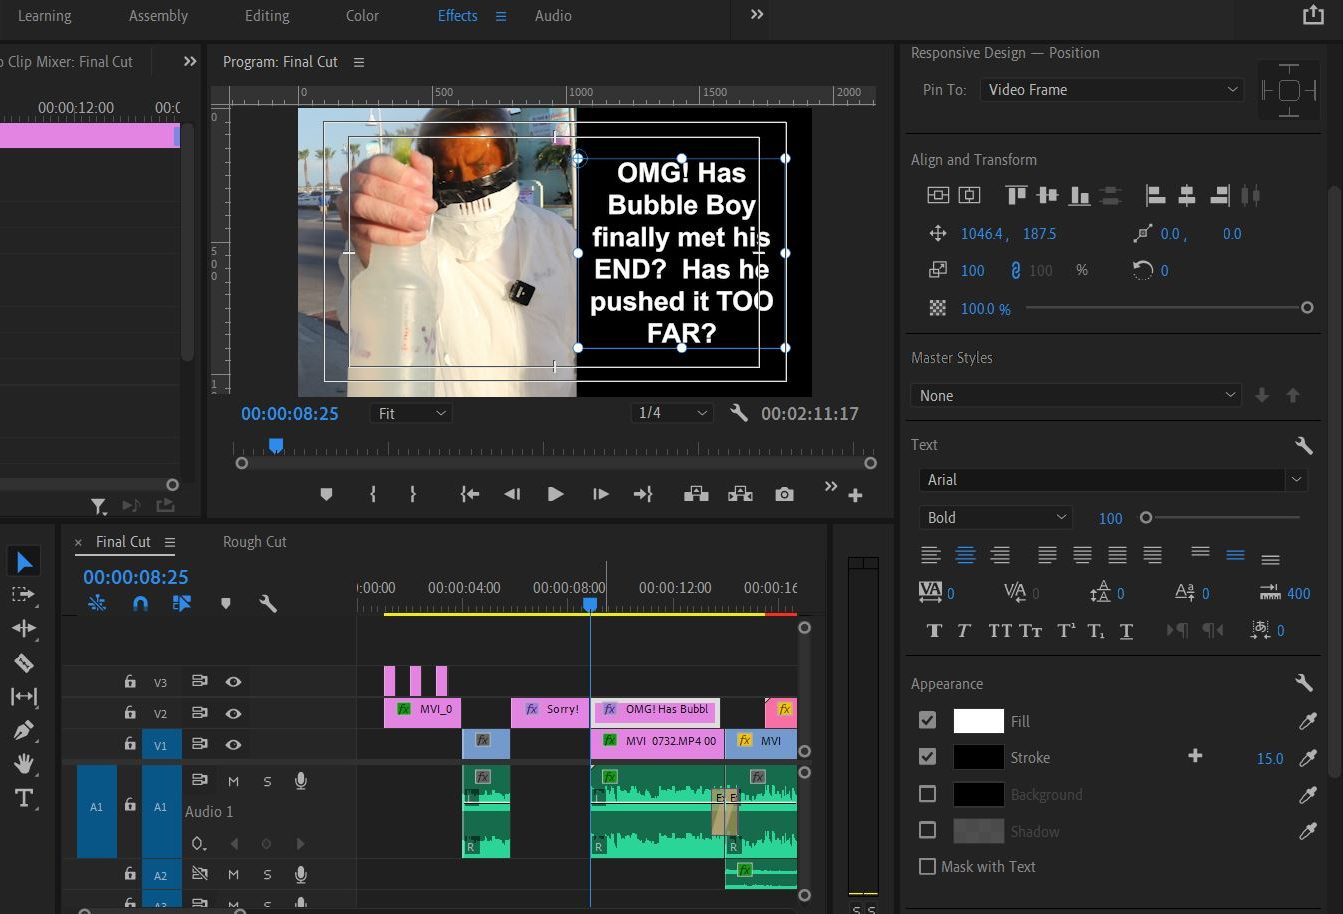Toggle V2 track visibility eye
Screen dimensions: 1343x914
[233, 713]
